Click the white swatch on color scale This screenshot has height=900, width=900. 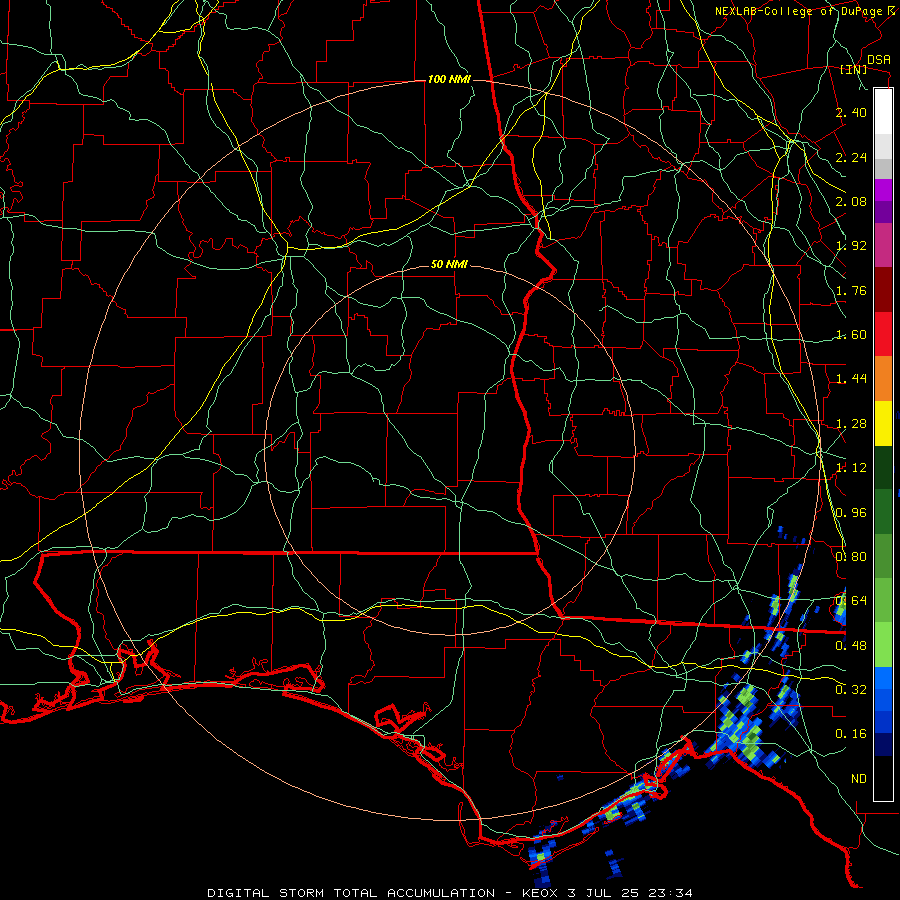pyautogui.click(x=883, y=111)
